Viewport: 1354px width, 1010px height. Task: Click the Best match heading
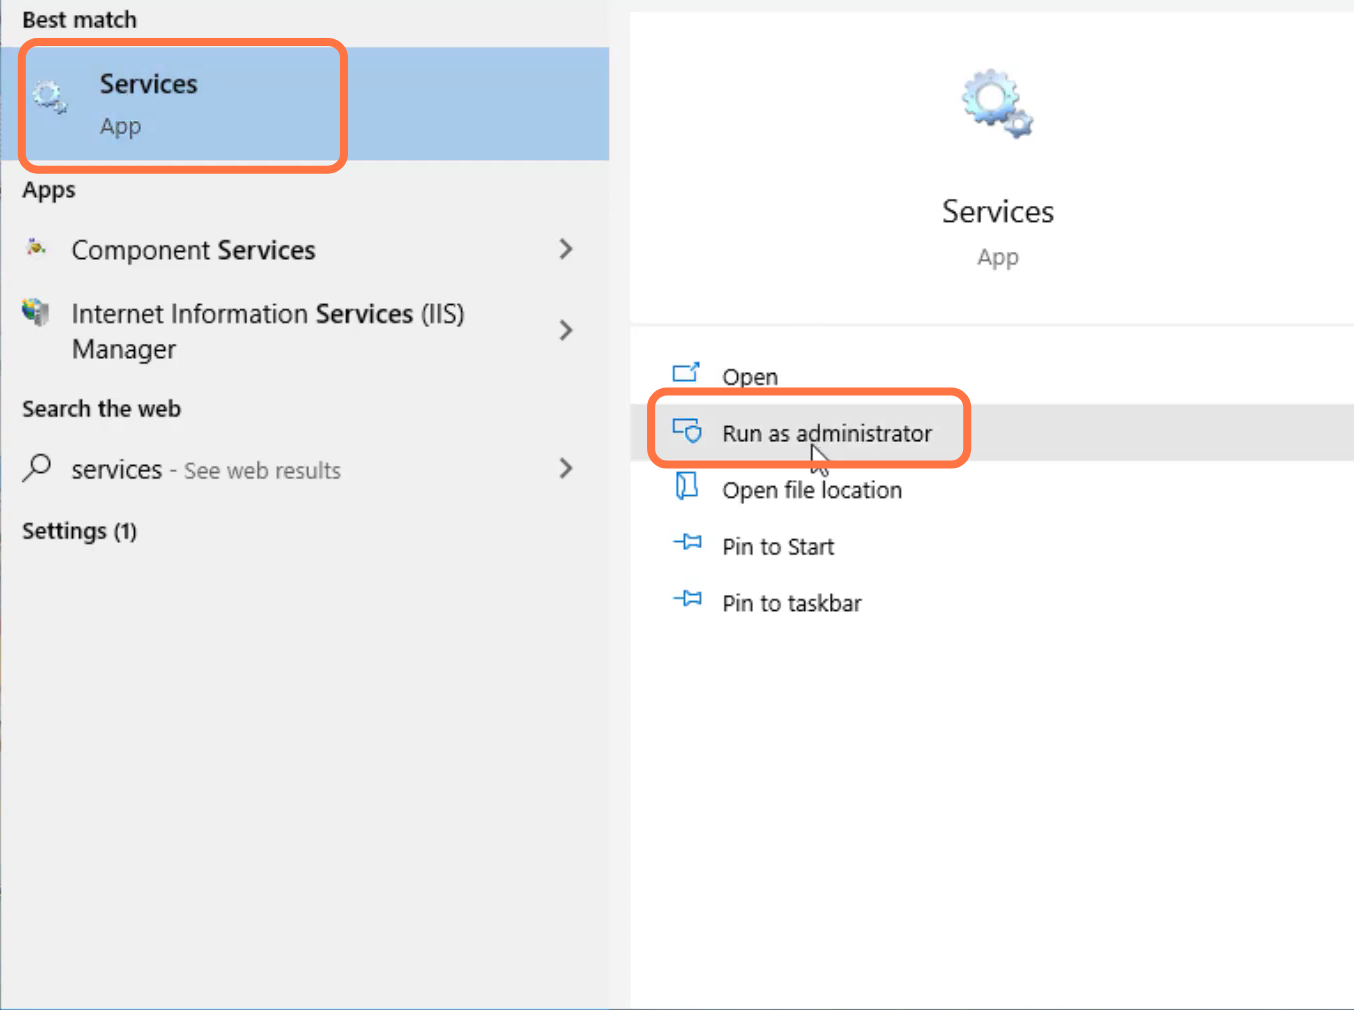pyautogui.click(x=80, y=20)
